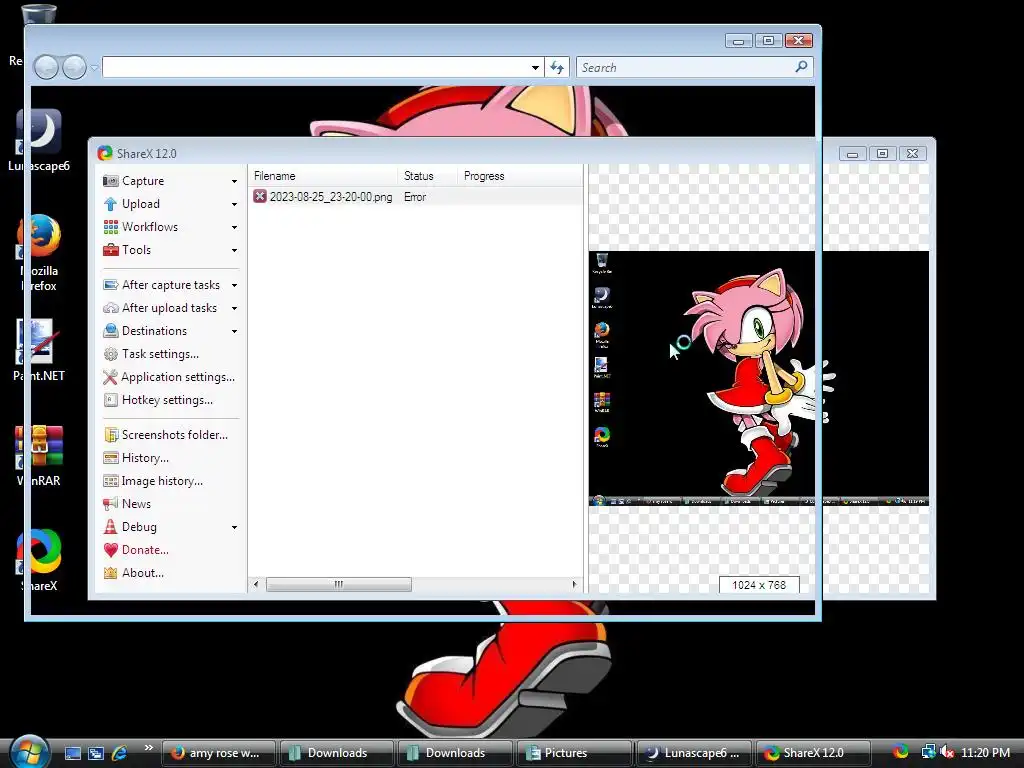The height and width of the screenshot is (768, 1024).
Task: Click the Donate heart icon
Action: click(110, 550)
